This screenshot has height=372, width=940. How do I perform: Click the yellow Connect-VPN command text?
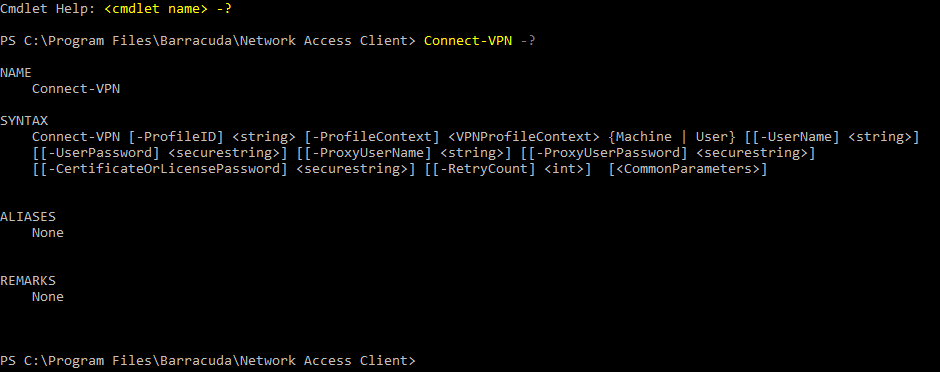coord(468,41)
